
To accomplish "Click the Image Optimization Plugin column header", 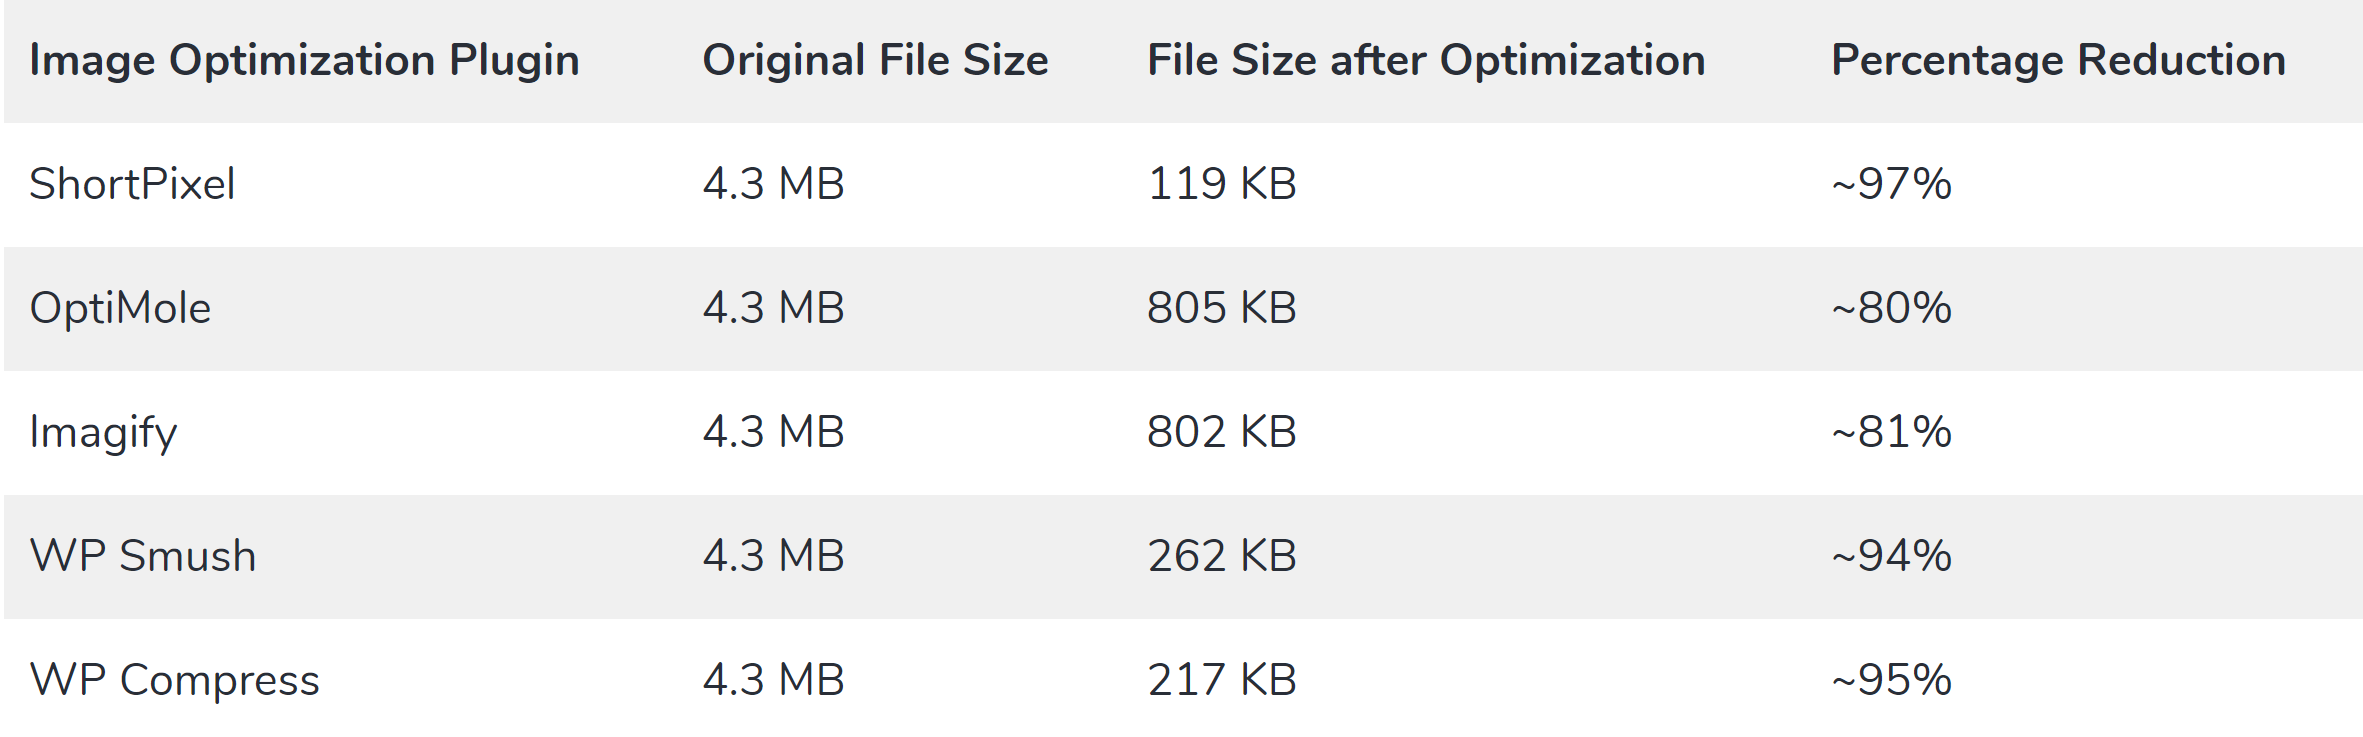I will tap(304, 61).
